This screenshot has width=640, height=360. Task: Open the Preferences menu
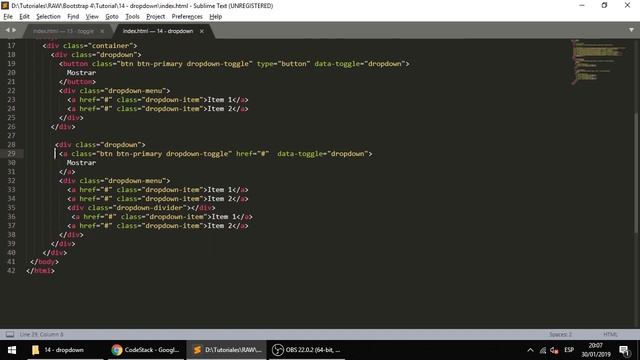[187, 16]
